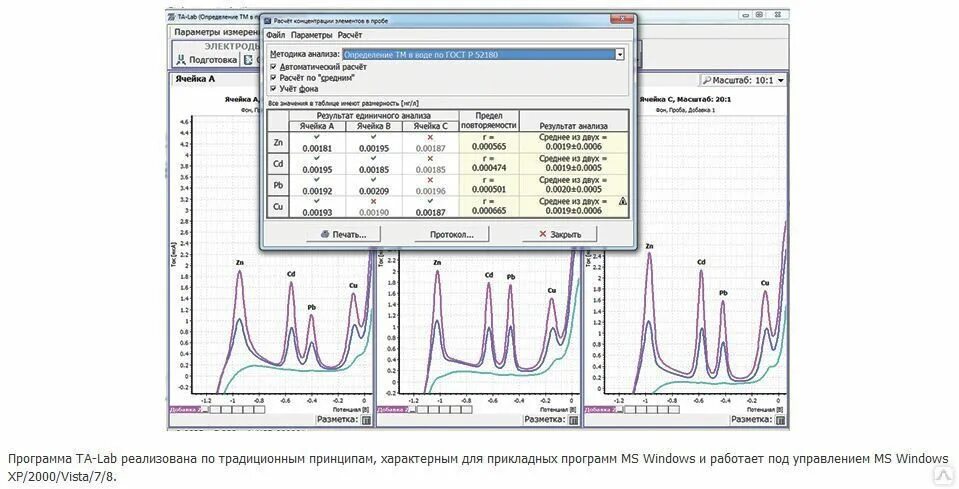The width and height of the screenshot is (959, 489).
Task: Click the Zn row header
Action: [278, 142]
